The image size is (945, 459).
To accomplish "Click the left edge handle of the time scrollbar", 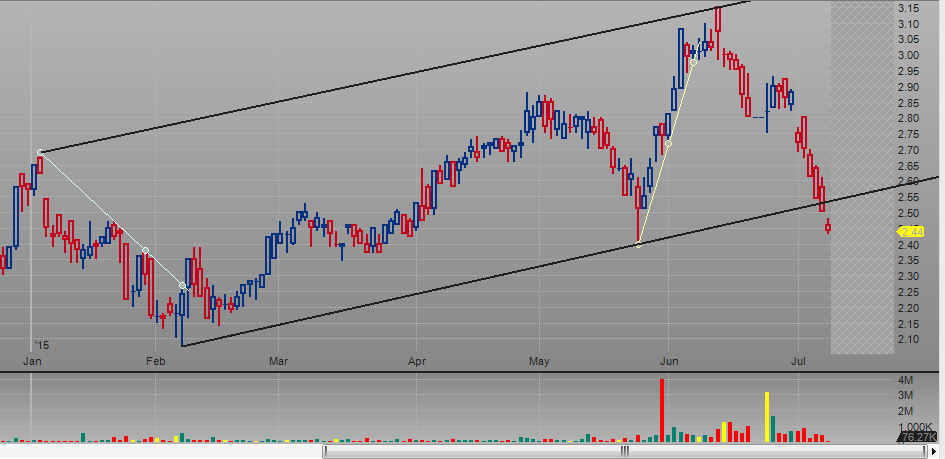I will coord(325,451).
